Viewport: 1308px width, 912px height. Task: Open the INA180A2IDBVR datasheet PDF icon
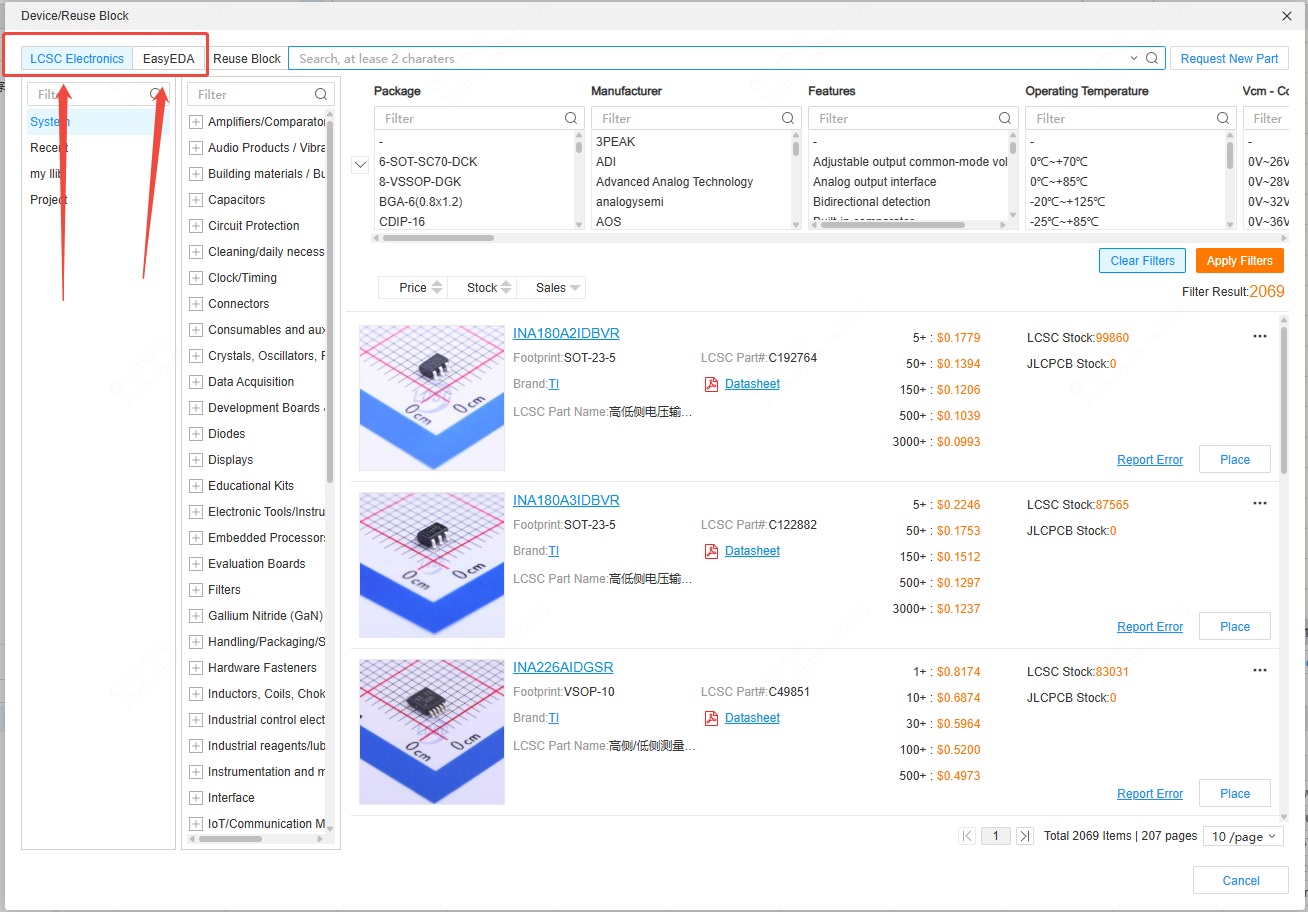point(712,384)
